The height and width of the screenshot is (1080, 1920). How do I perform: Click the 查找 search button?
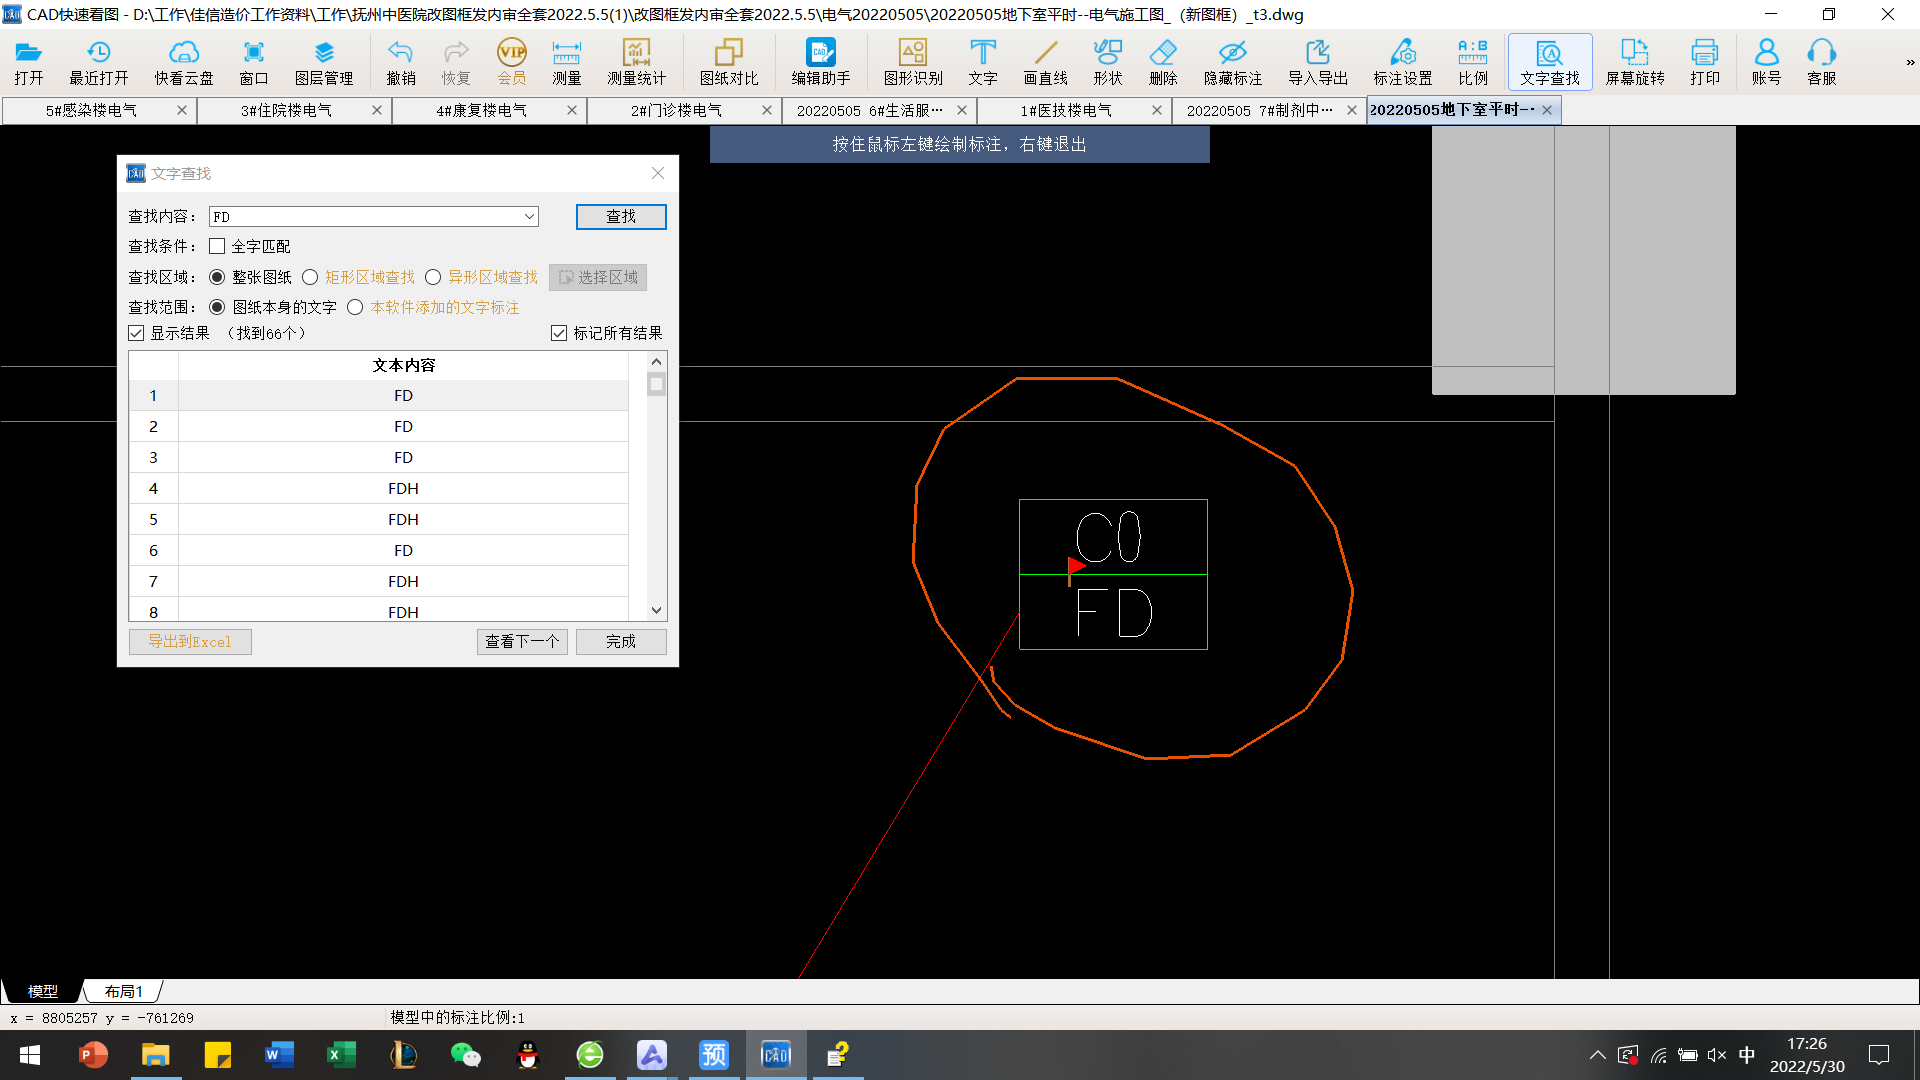tap(621, 216)
